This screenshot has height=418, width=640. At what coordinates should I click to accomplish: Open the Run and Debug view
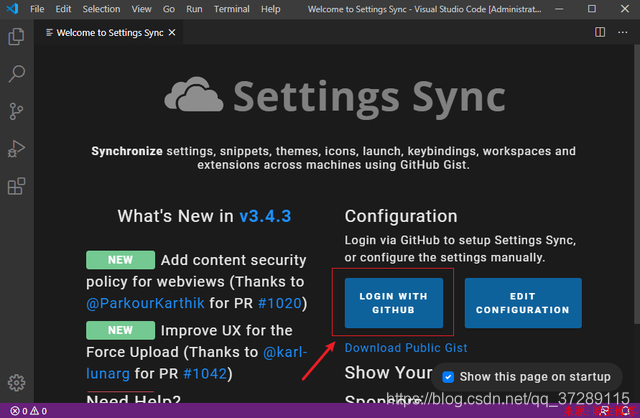pyautogui.click(x=16, y=149)
